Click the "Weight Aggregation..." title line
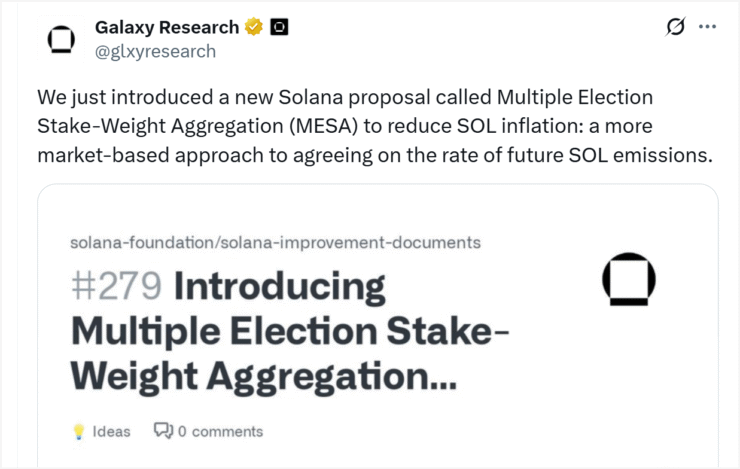This screenshot has width=740, height=469. click(x=264, y=377)
